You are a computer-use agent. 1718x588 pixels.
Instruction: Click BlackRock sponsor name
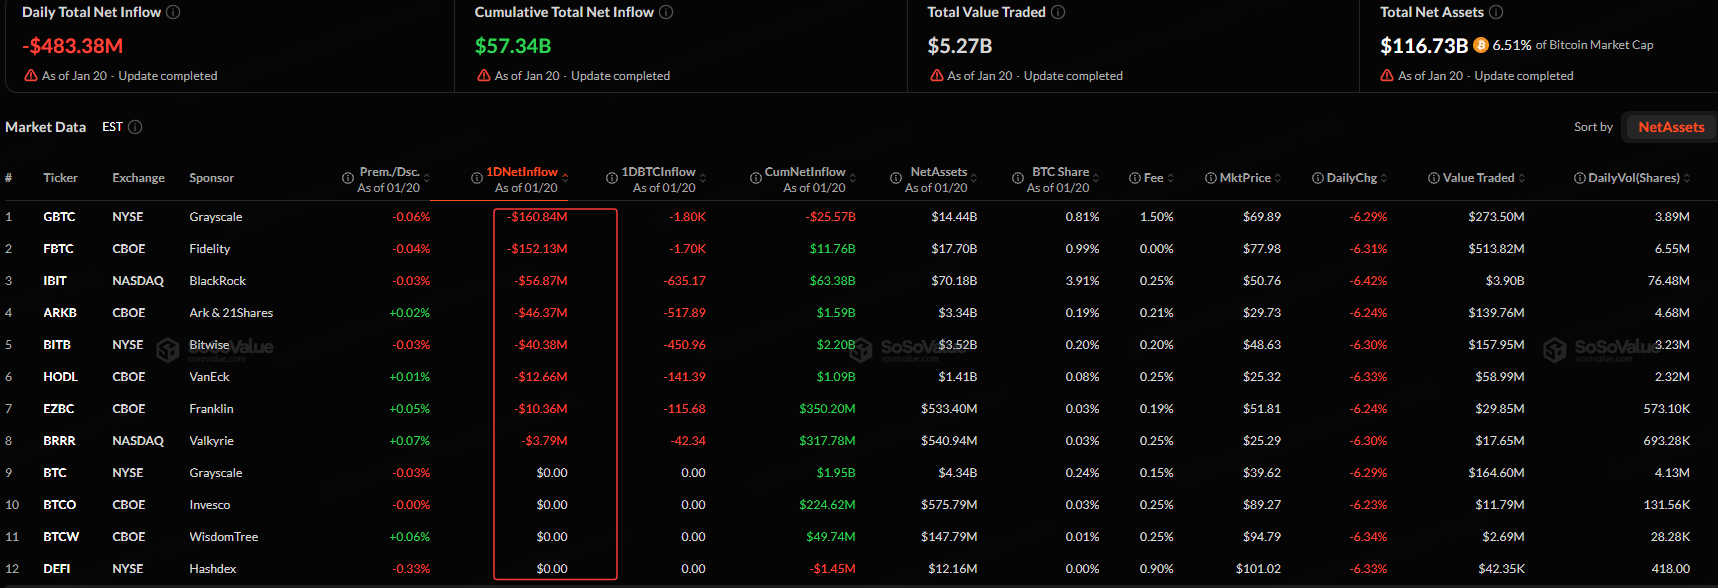point(217,281)
